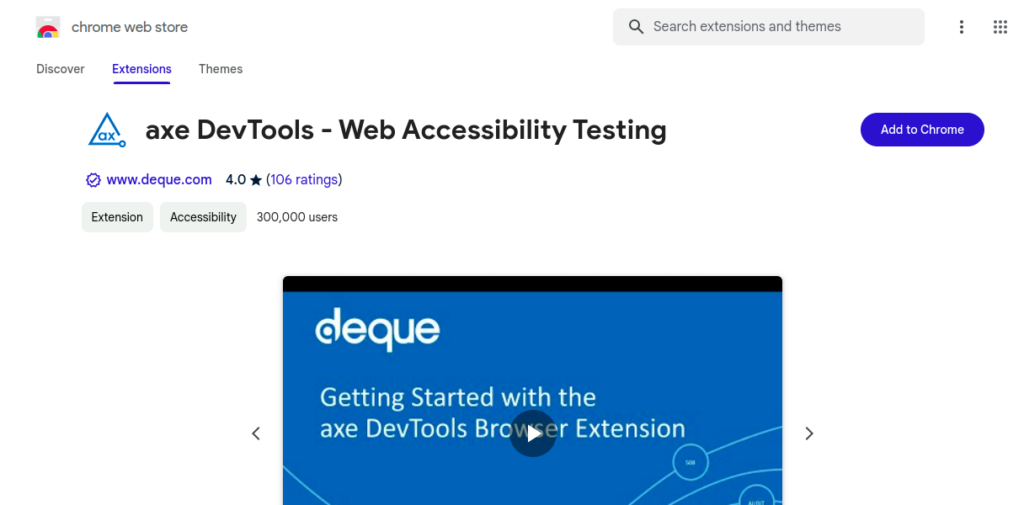Click the rating star icon
Image resolution: width=1024 pixels, height=505 pixels.
pos(256,180)
